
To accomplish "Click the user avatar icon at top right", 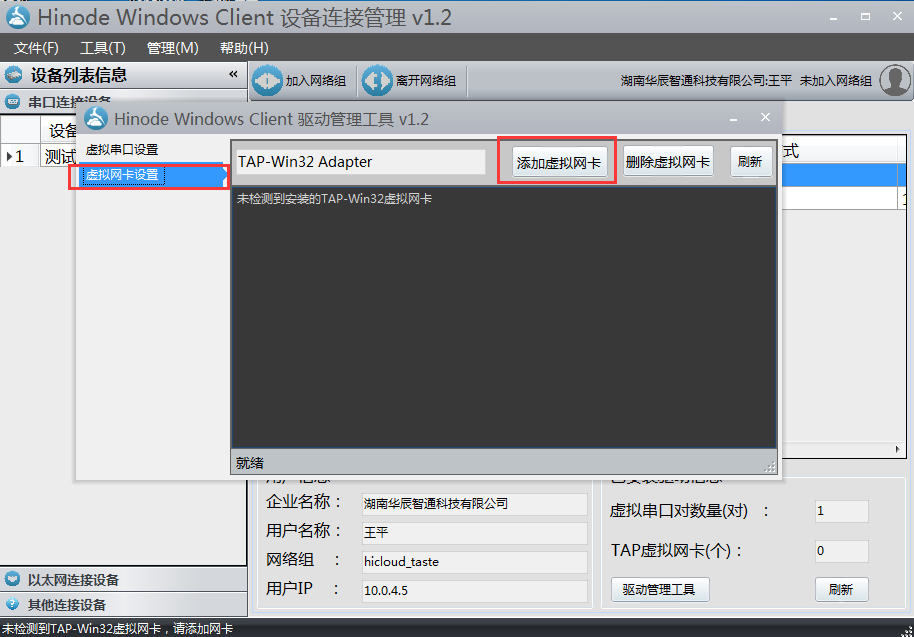I will click(x=893, y=80).
